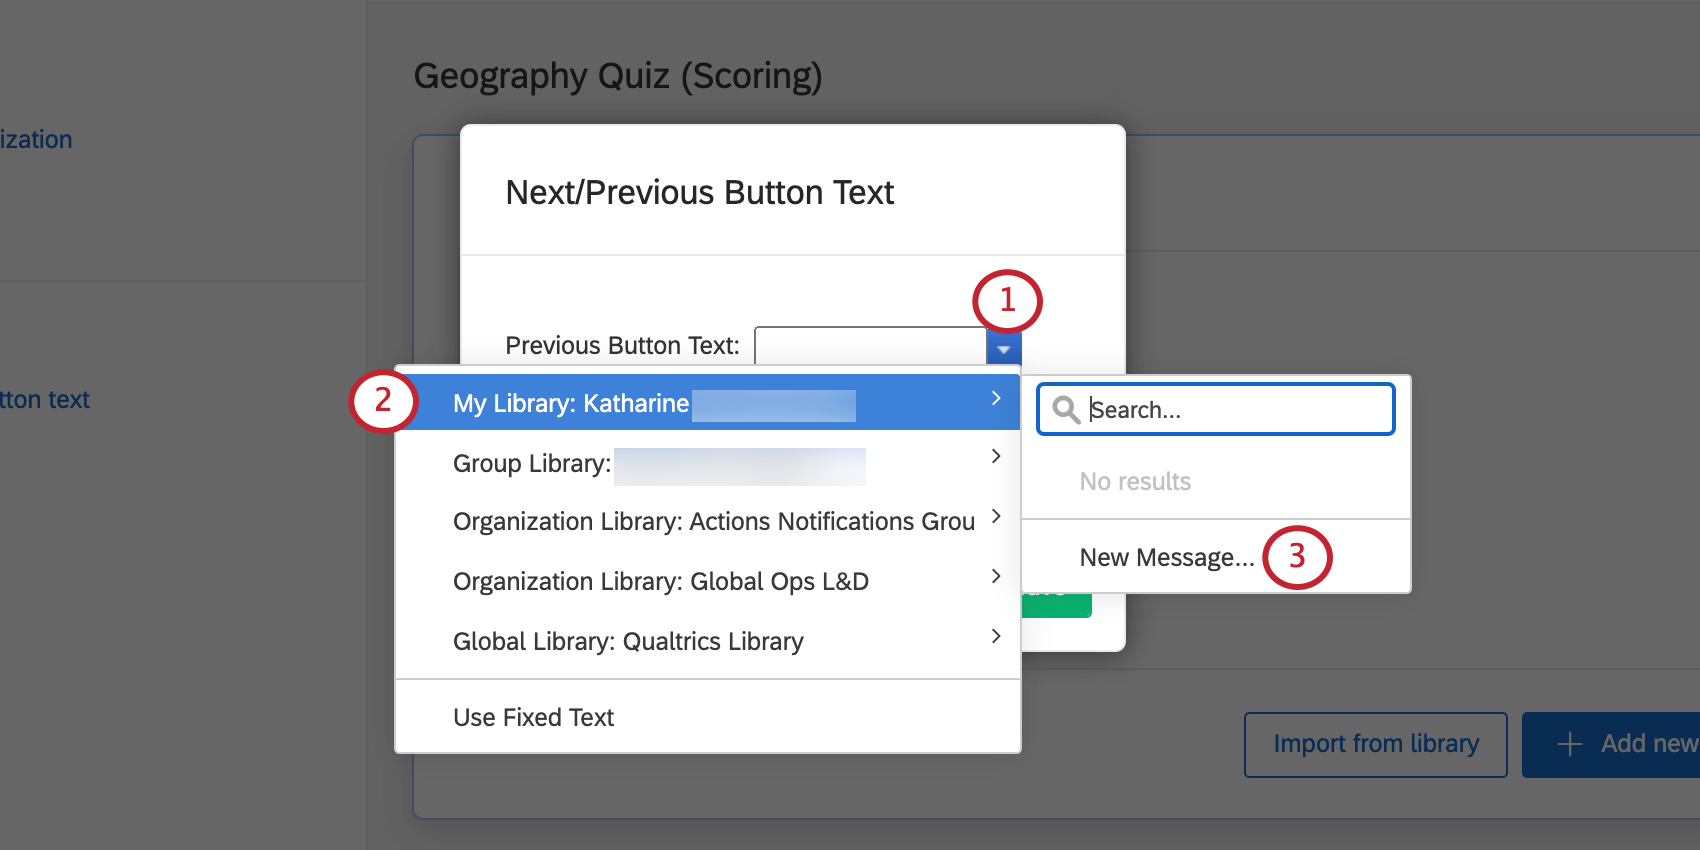Select New Message... option
Viewport: 1700px width, 850px height.
pos(1166,558)
